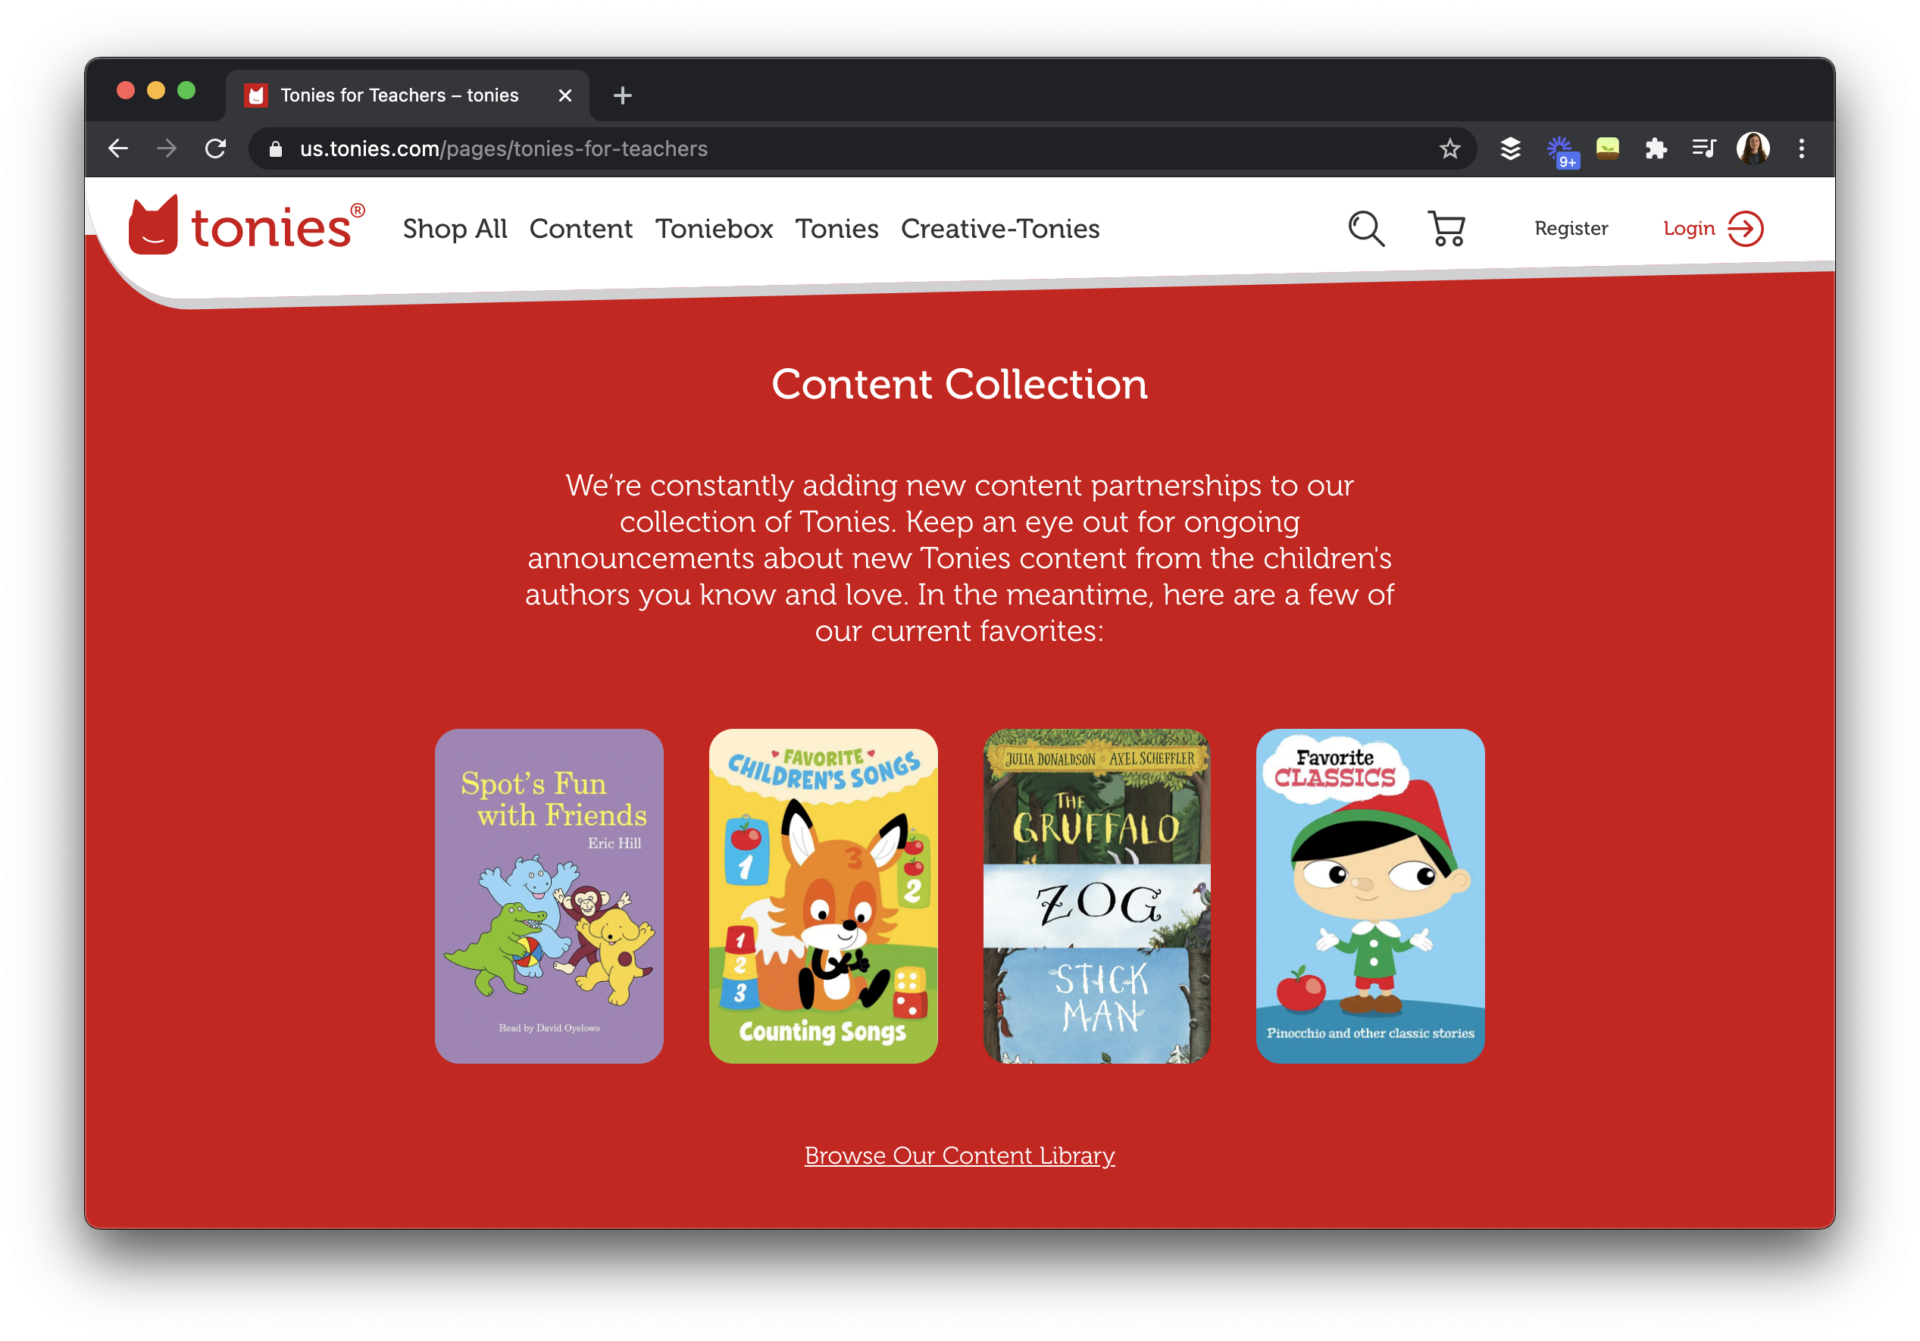This screenshot has width=1920, height=1341.
Task: Go back to previous page
Action: point(118,149)
